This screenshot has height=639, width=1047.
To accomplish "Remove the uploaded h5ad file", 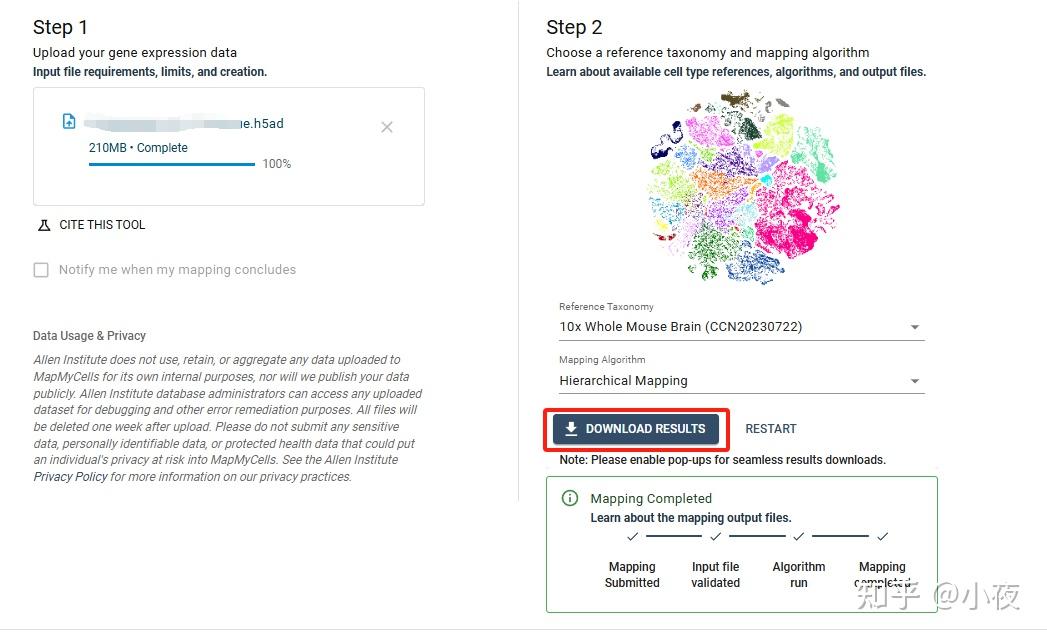I will pyautogui.click(x=387, y=127).
